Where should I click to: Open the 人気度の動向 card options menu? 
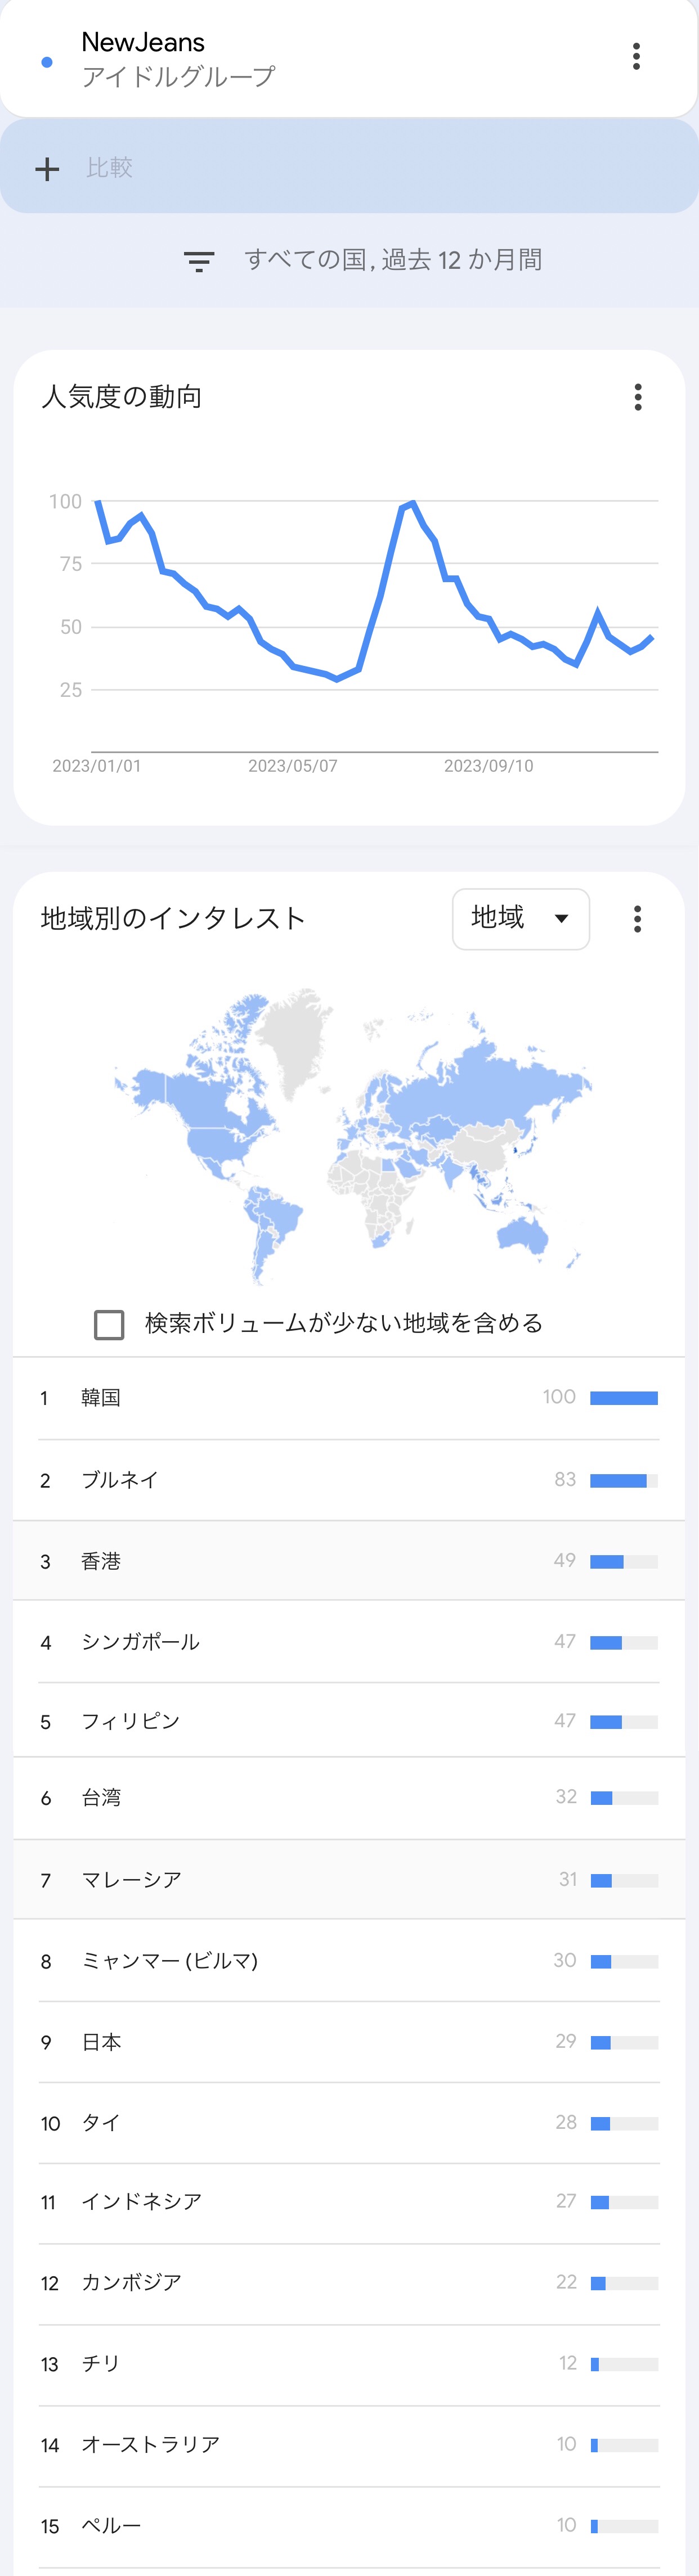(x=638, y=397)
